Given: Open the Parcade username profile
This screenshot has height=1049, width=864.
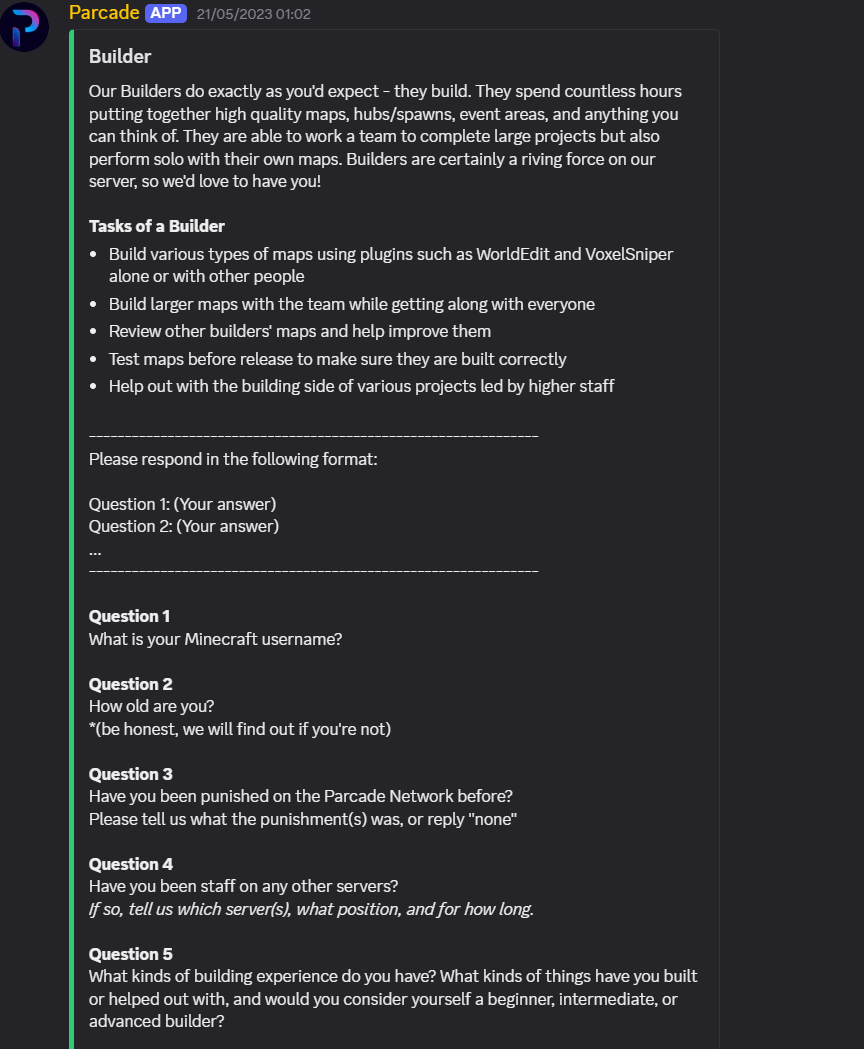Looking at the screenshot, I should click(104, 13).
